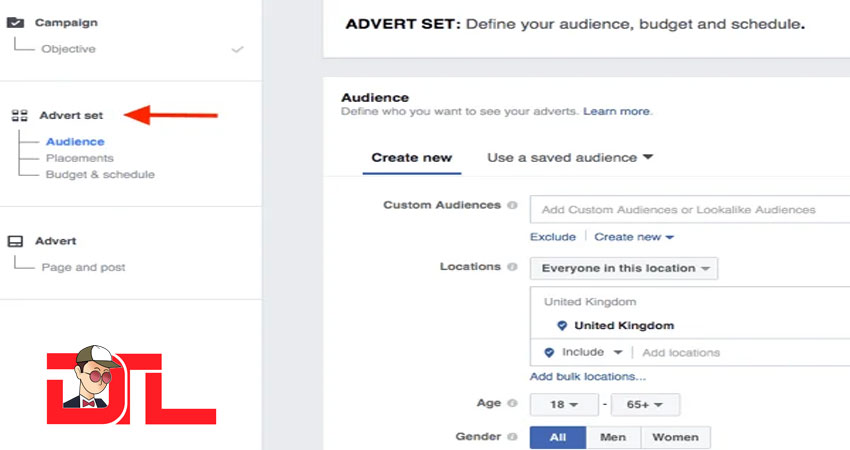Click the Age info icon
This screenshot has height=450, width=850.
(x=512, y=404)
